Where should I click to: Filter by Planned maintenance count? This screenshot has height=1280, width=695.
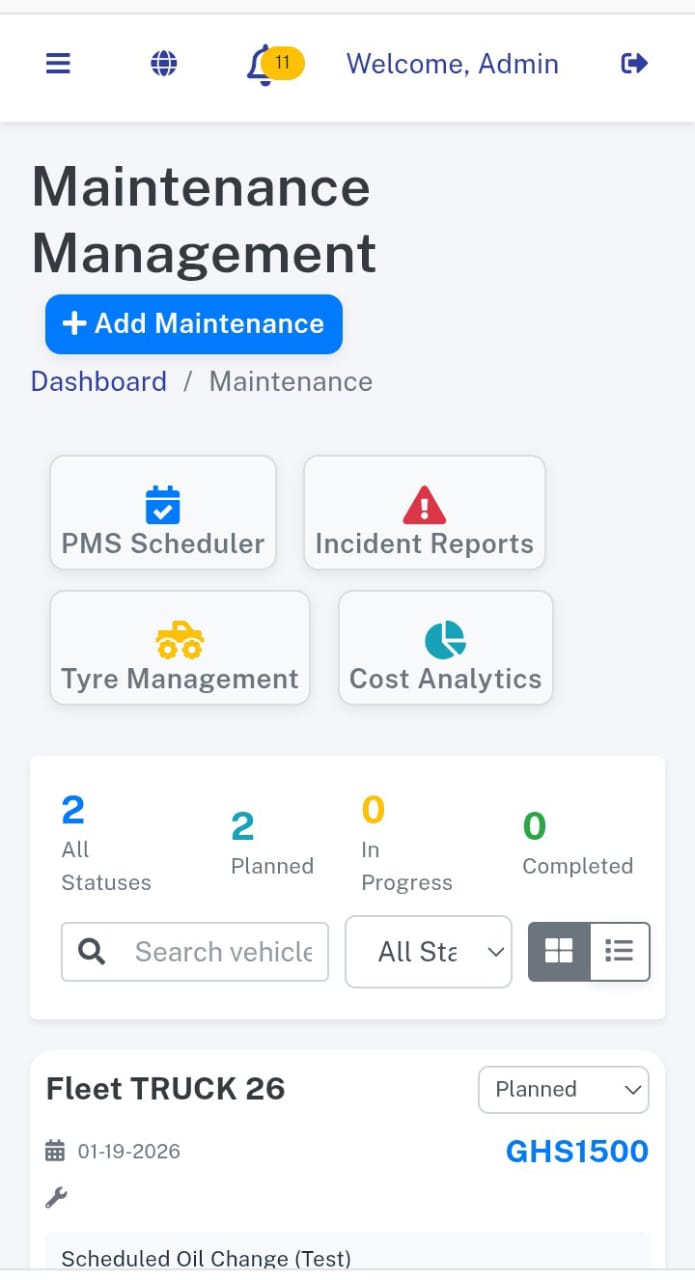[x=272, y=843]
